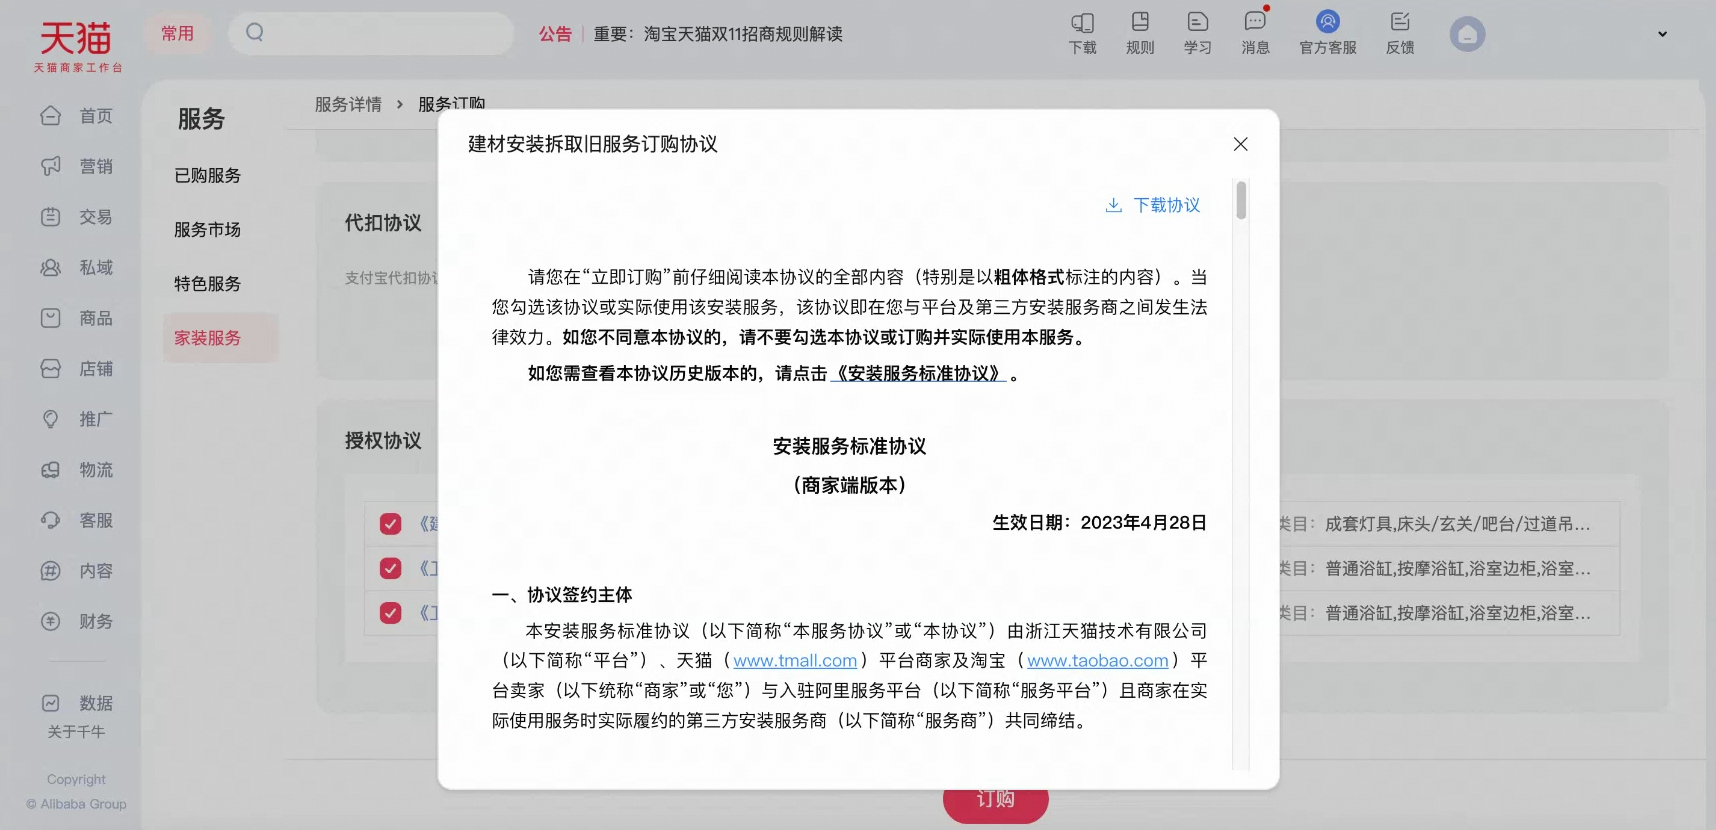
Task: Open 物流 logistics in sidebar
Action: pos(77,470)
